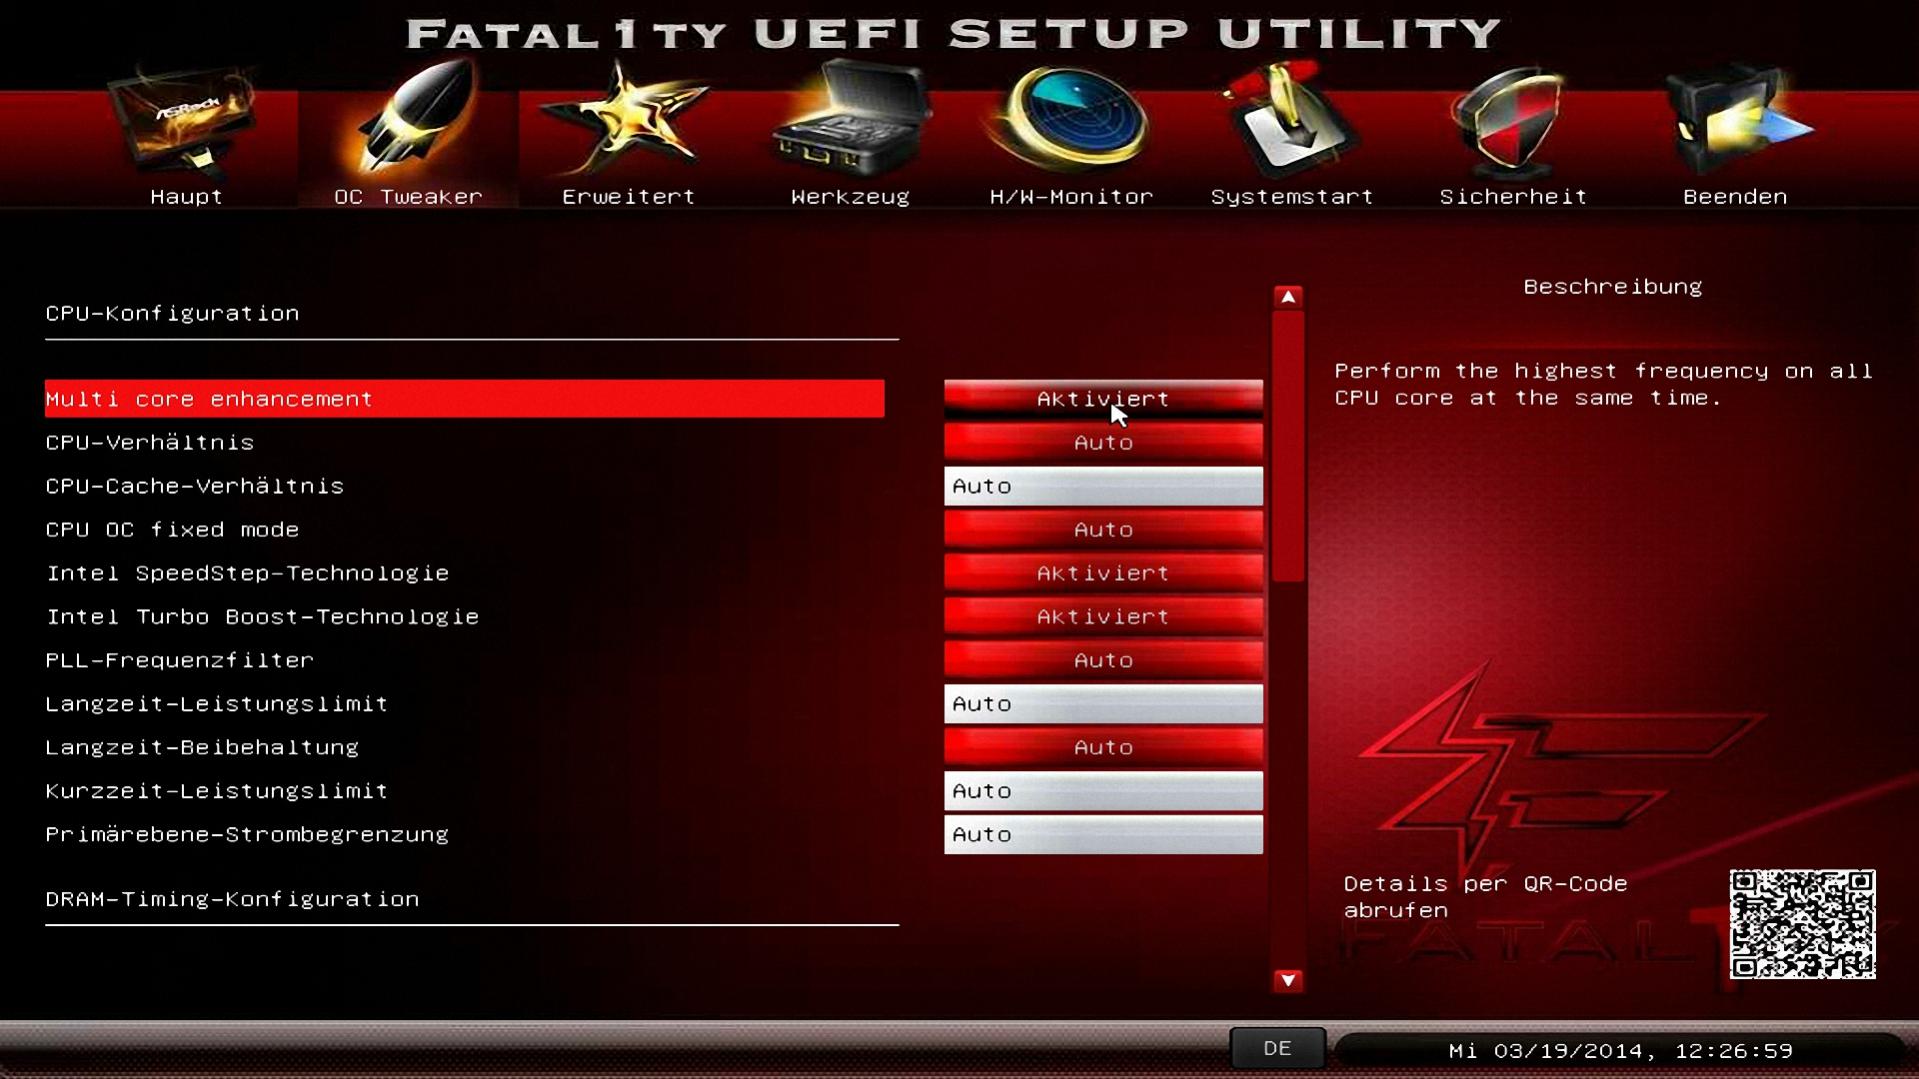
Task: Open Langzeit-Beibehaltung Auto dropdown
Action: click(1103, 747)
